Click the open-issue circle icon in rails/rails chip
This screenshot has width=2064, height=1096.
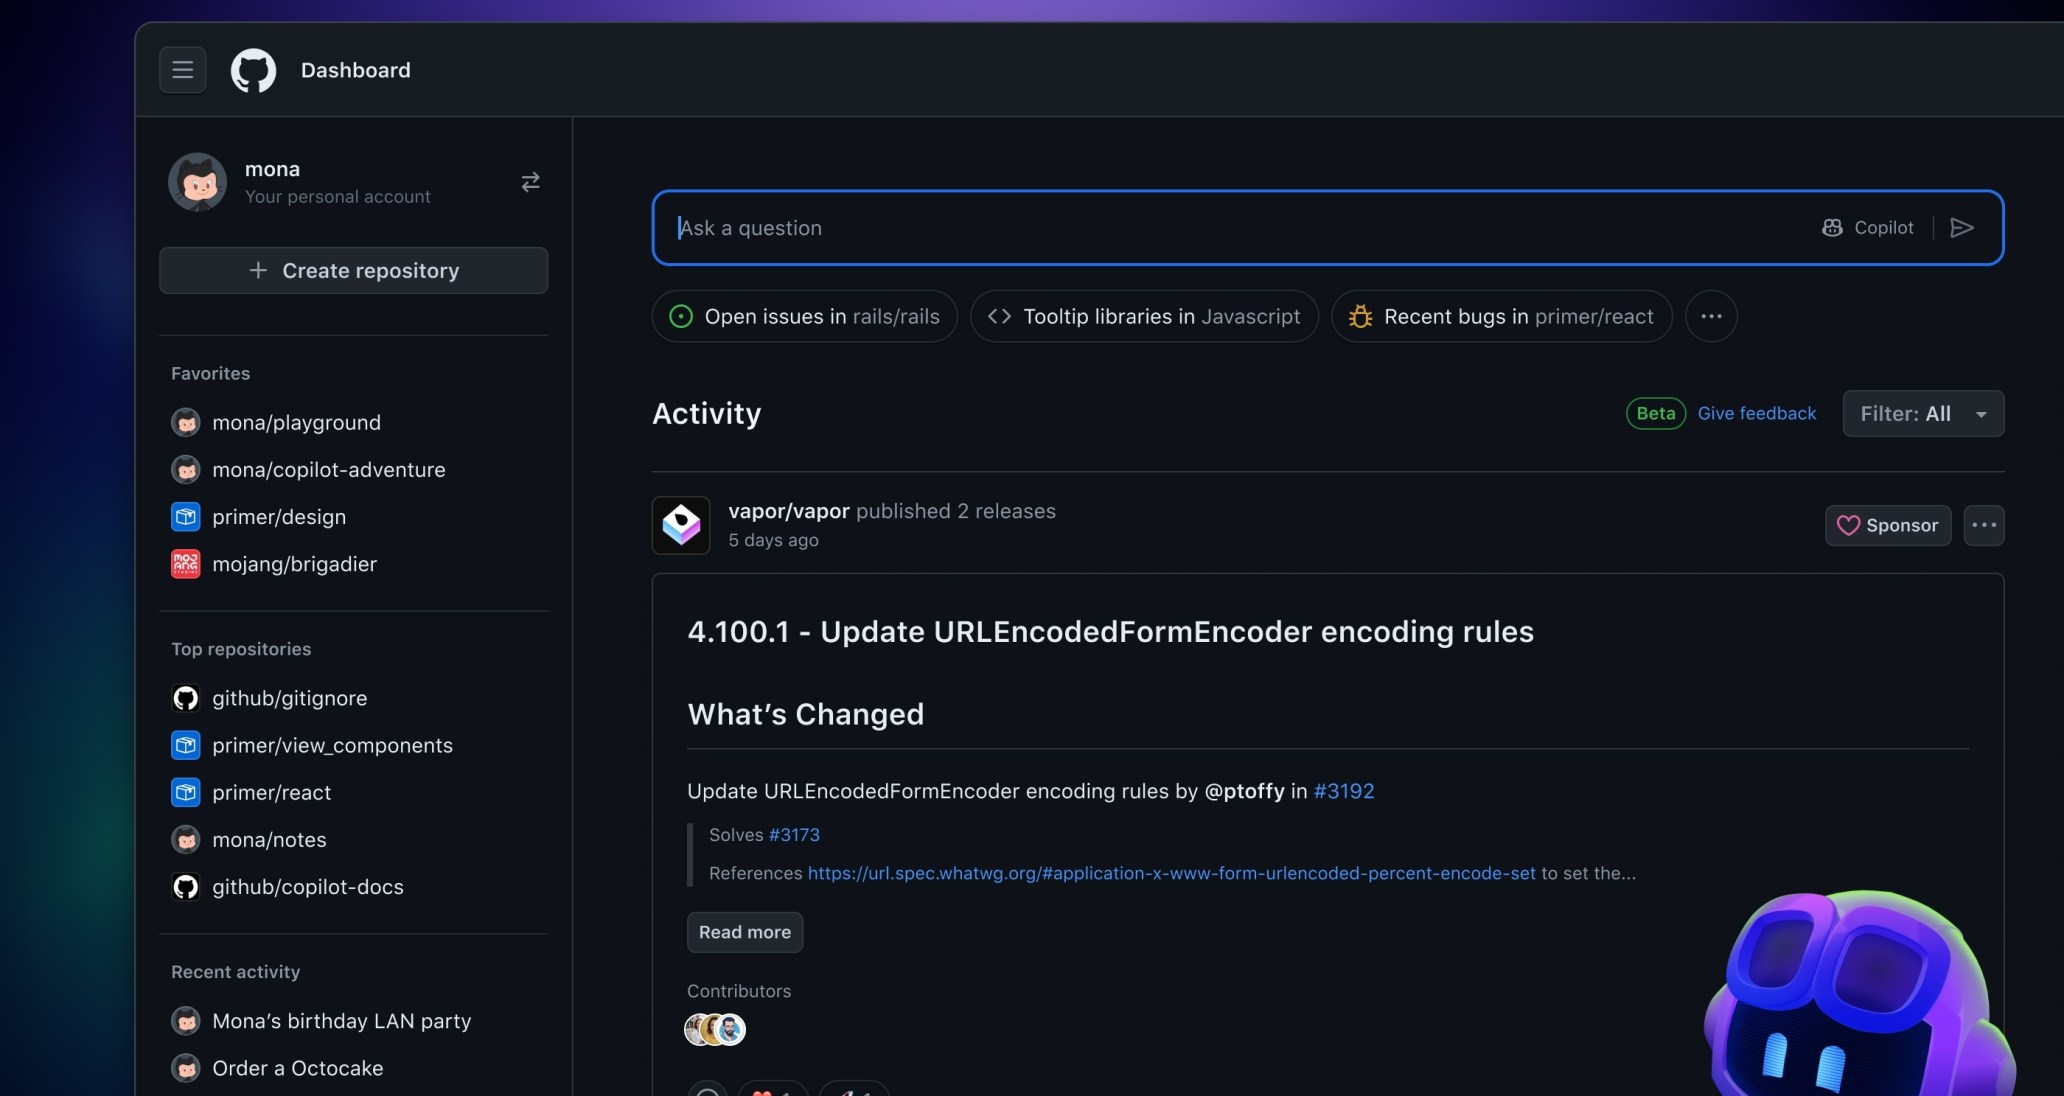click(x=681, y=316)
